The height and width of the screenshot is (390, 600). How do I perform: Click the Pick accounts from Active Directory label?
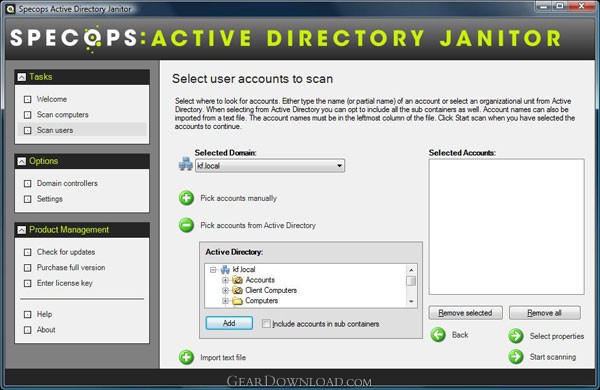tap(258, 225)
